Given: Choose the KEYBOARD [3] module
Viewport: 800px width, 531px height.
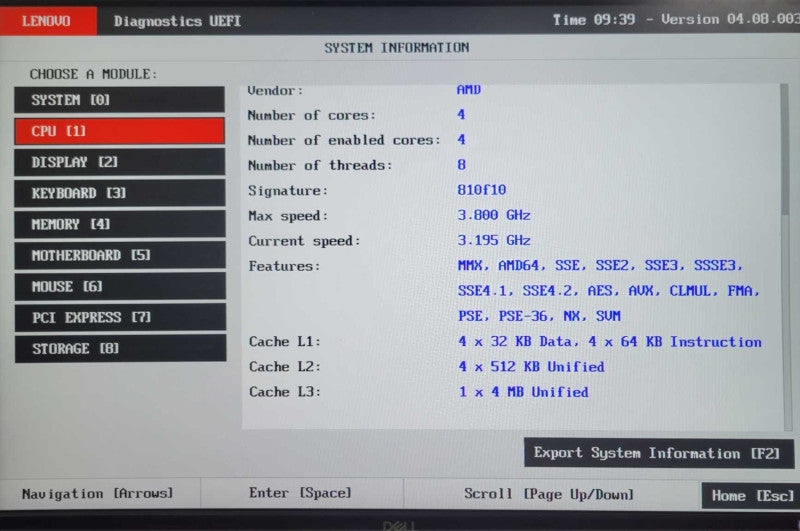Looking at the screenshot, I should coord(119,193).
